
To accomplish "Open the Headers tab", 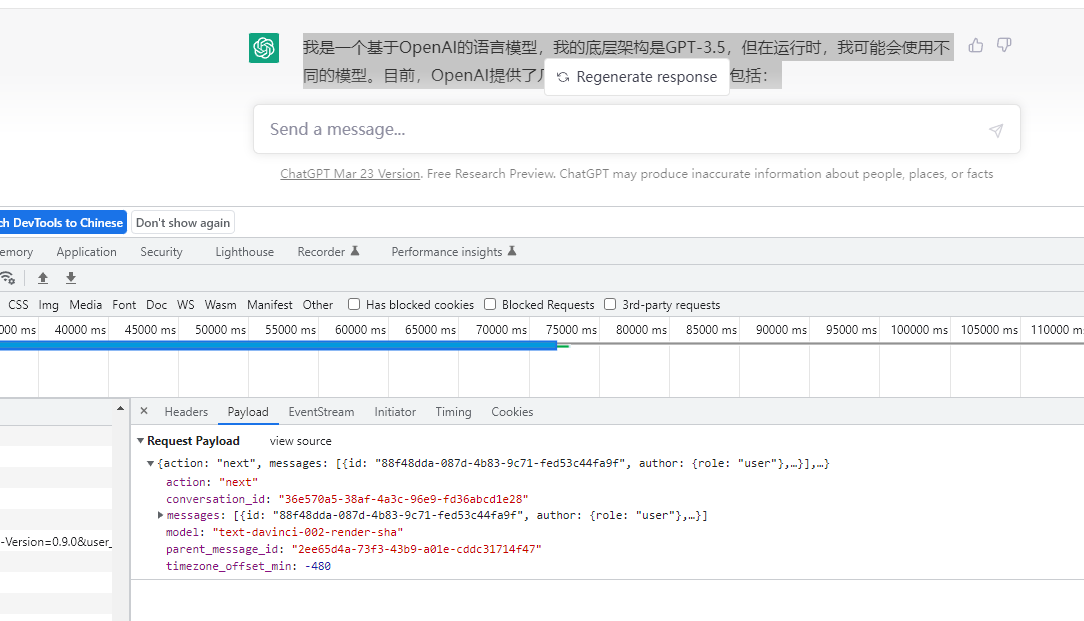I will [x=186, y=411].
